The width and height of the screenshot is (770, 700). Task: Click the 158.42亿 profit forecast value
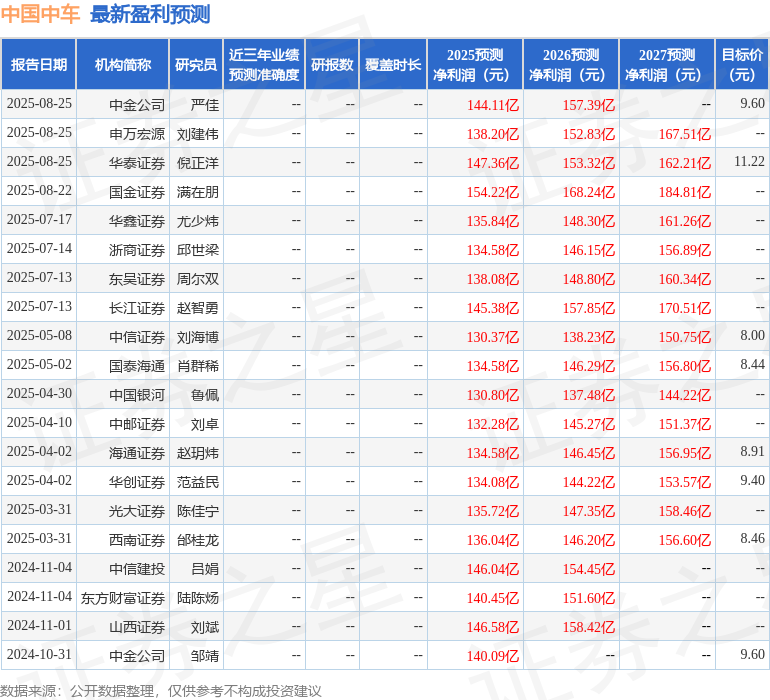pos(588,627)
